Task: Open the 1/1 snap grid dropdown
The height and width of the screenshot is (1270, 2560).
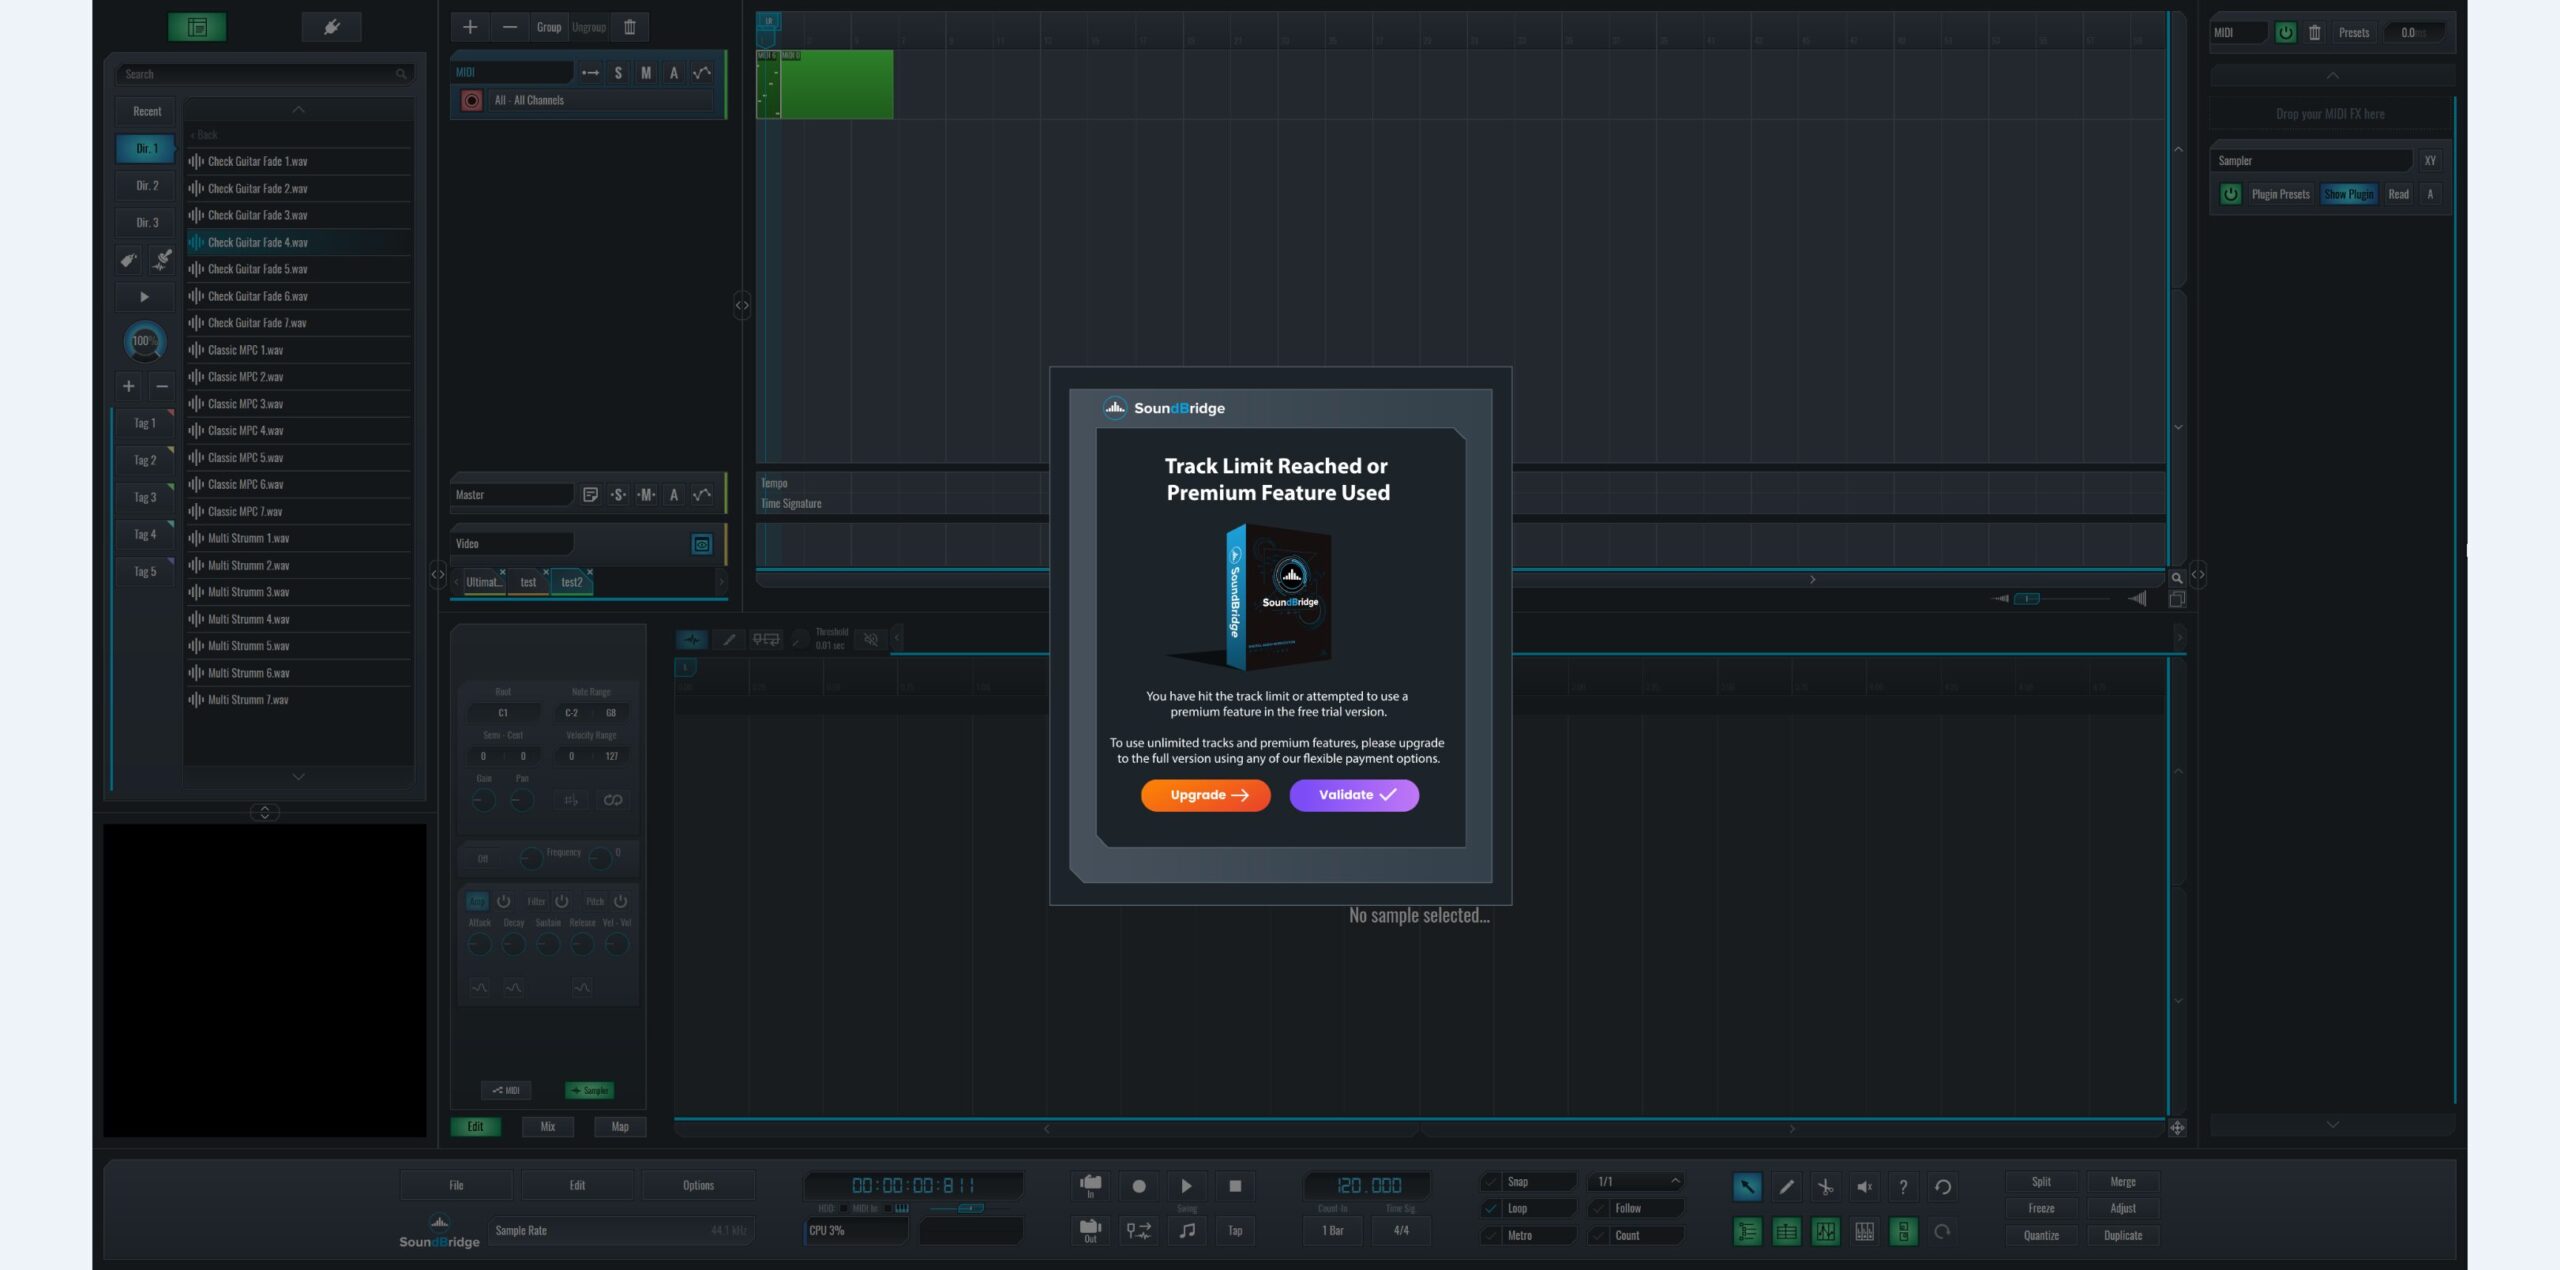Action: coord(1637,1182)
